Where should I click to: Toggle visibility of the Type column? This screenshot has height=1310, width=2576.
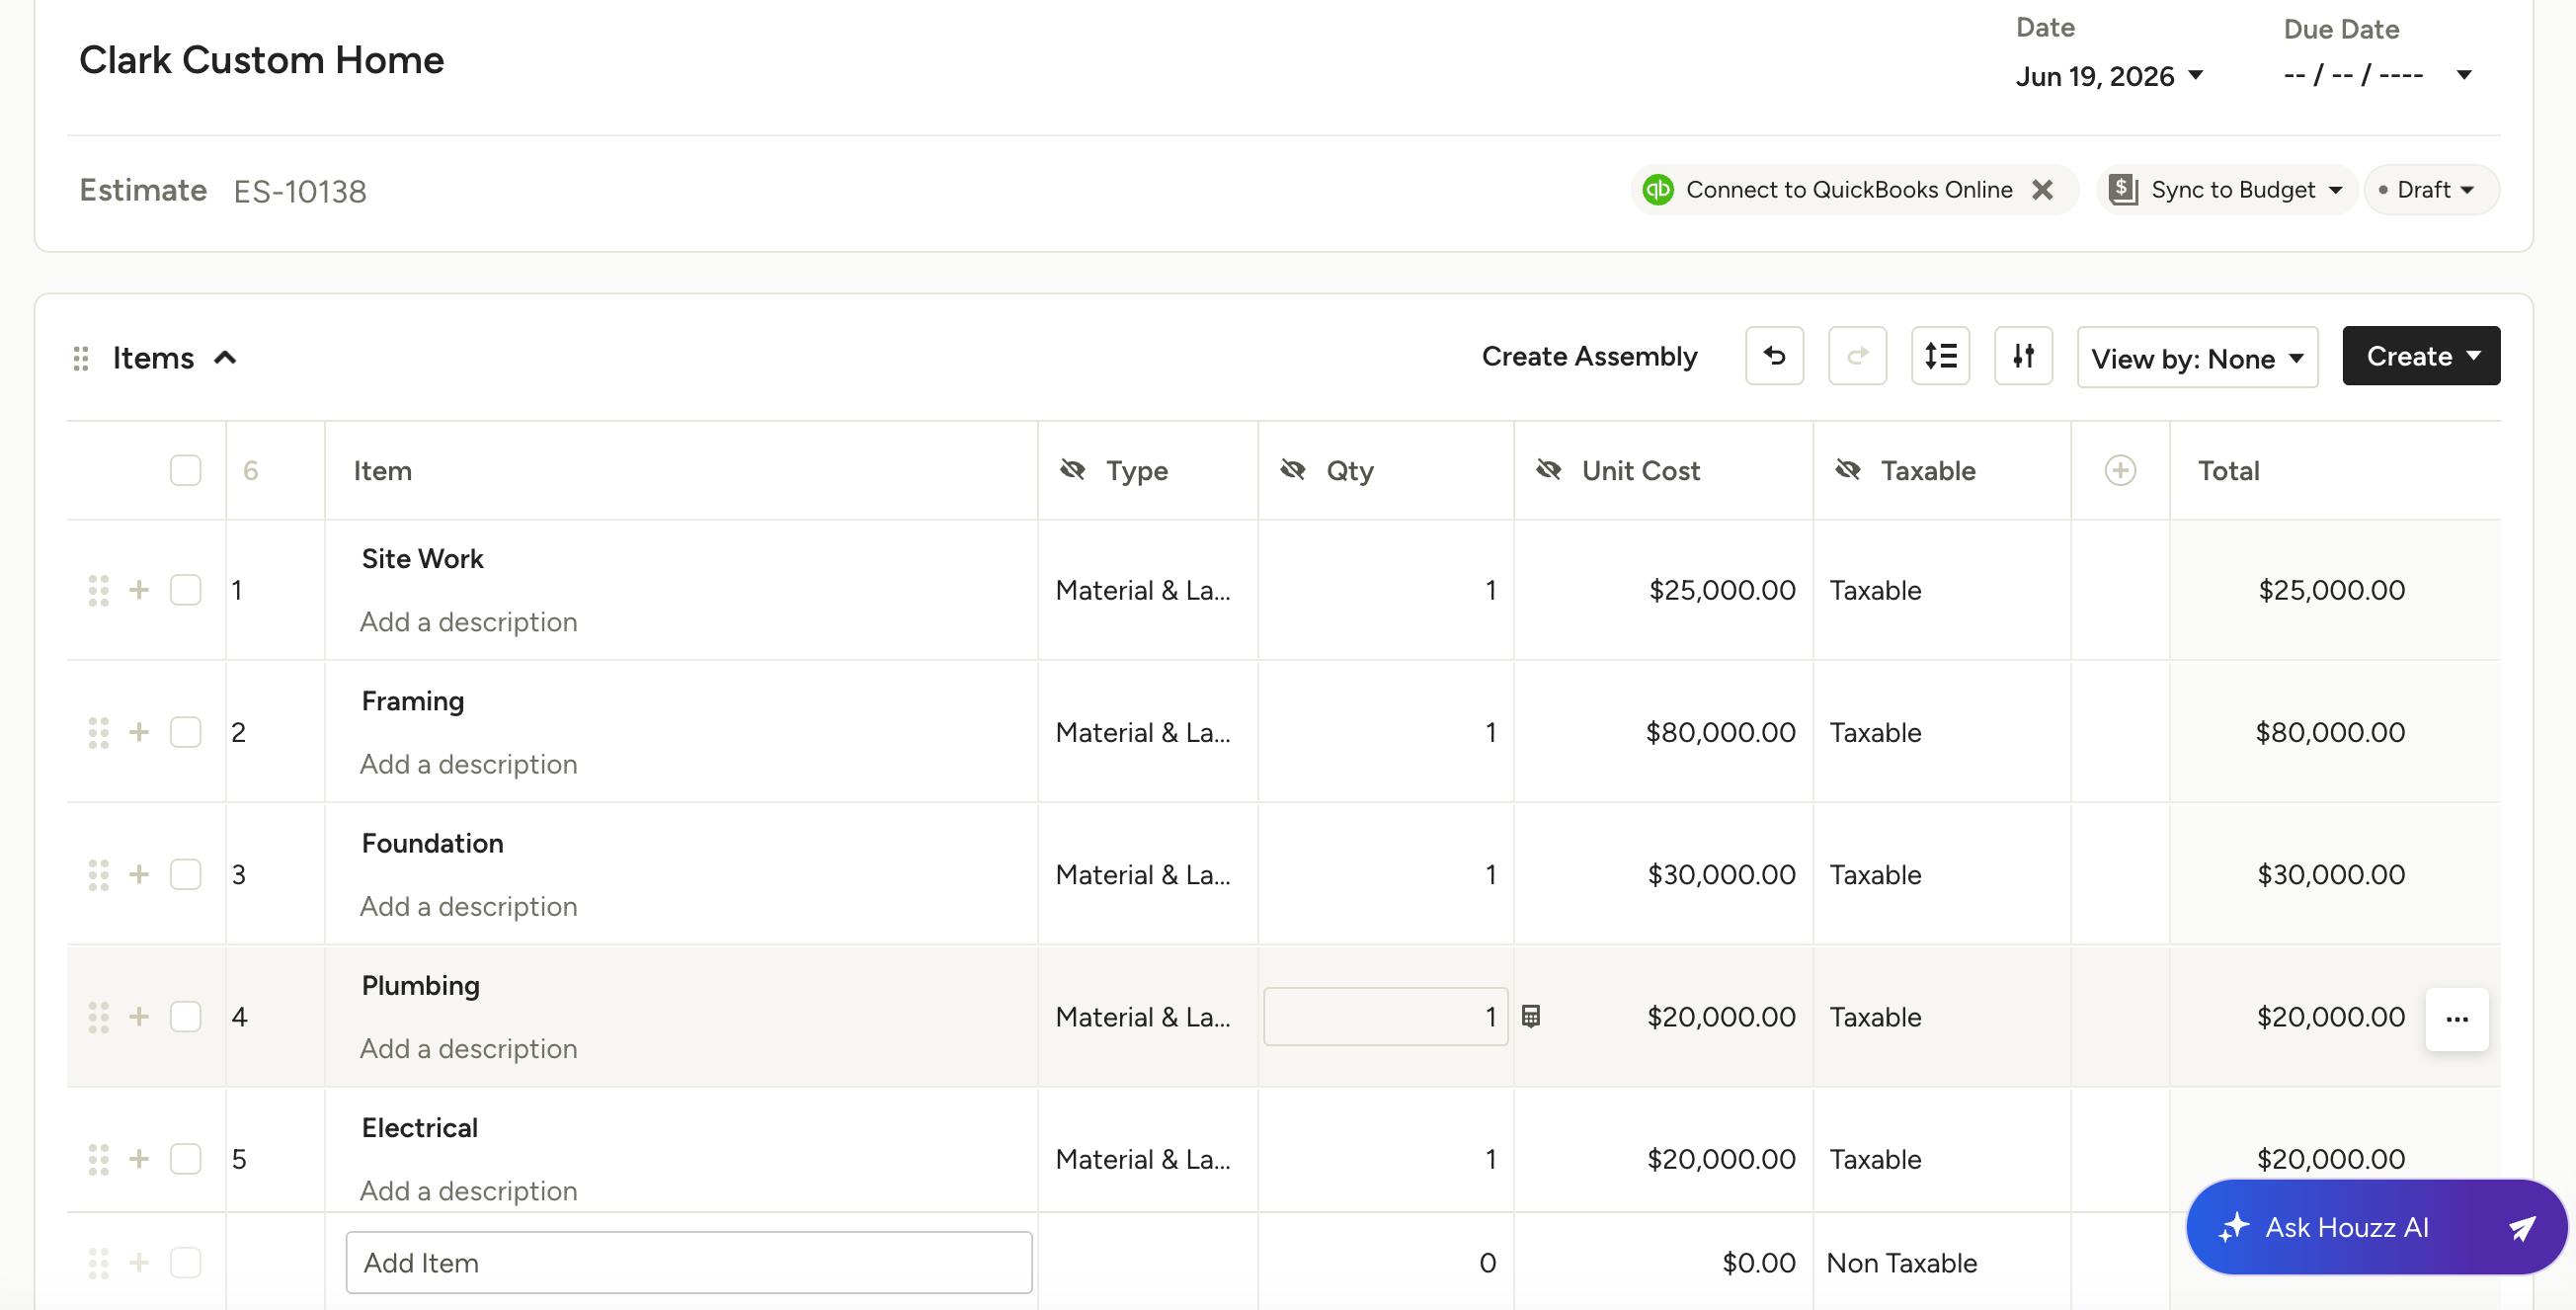(1073, 469)
